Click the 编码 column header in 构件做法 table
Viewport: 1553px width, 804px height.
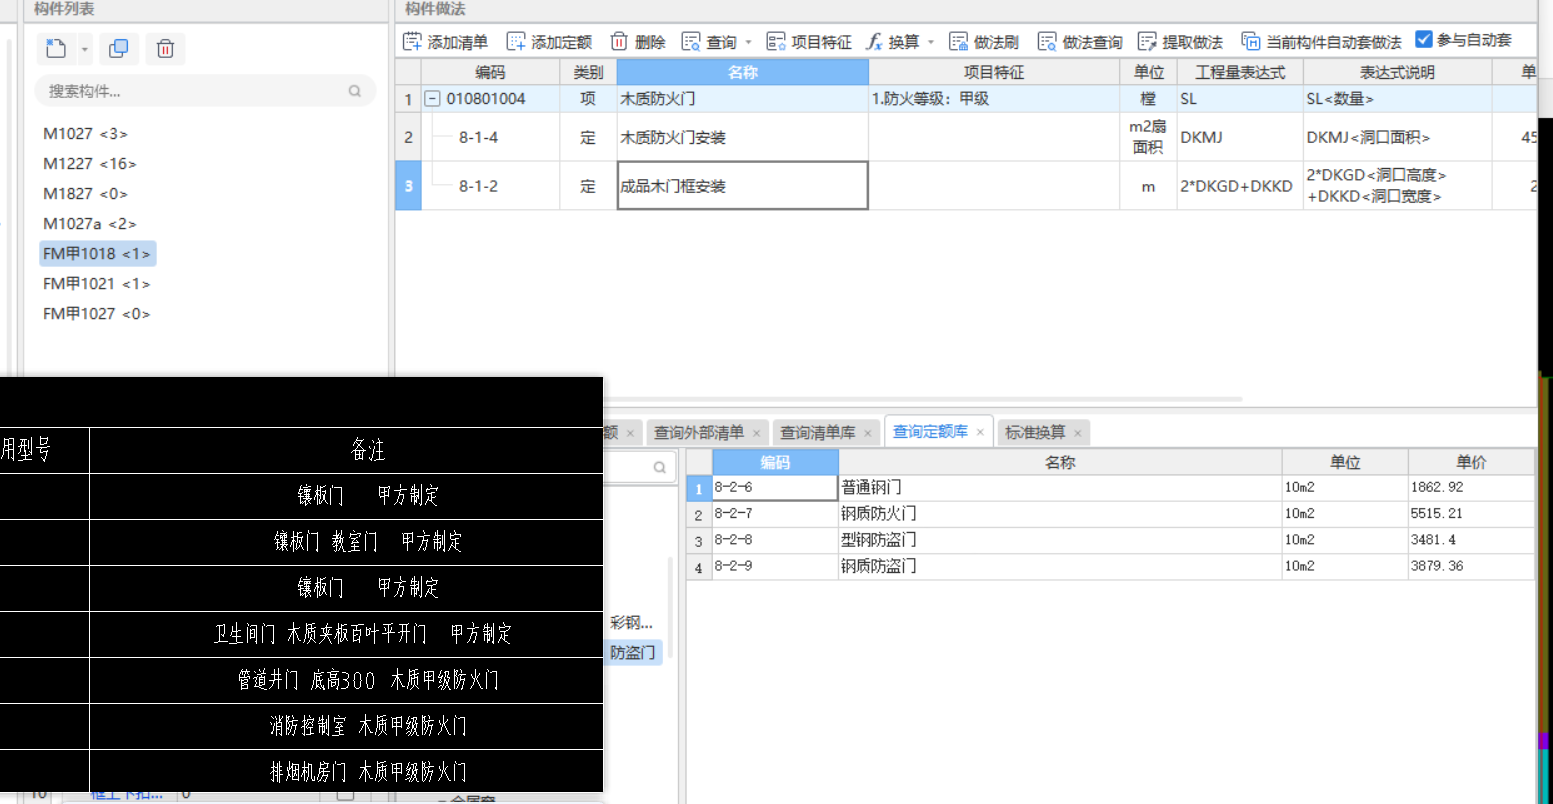(x=490, y=72)
